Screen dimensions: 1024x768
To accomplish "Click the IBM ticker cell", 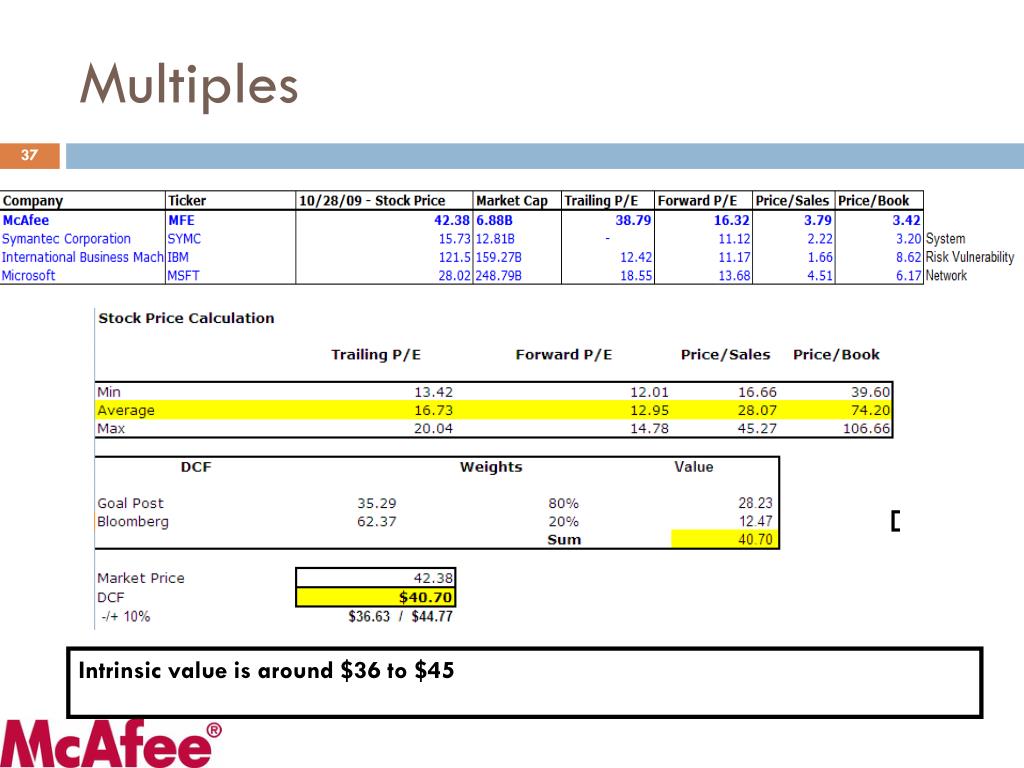I will 178,257.
